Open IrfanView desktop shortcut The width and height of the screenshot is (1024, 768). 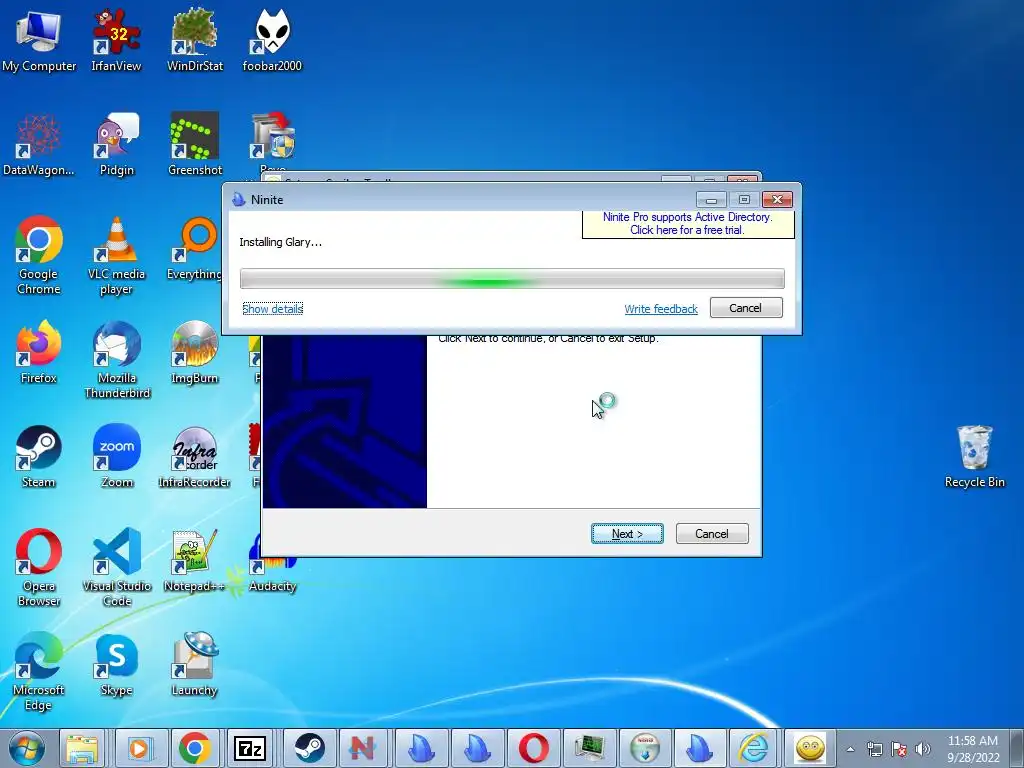[116, 39]
